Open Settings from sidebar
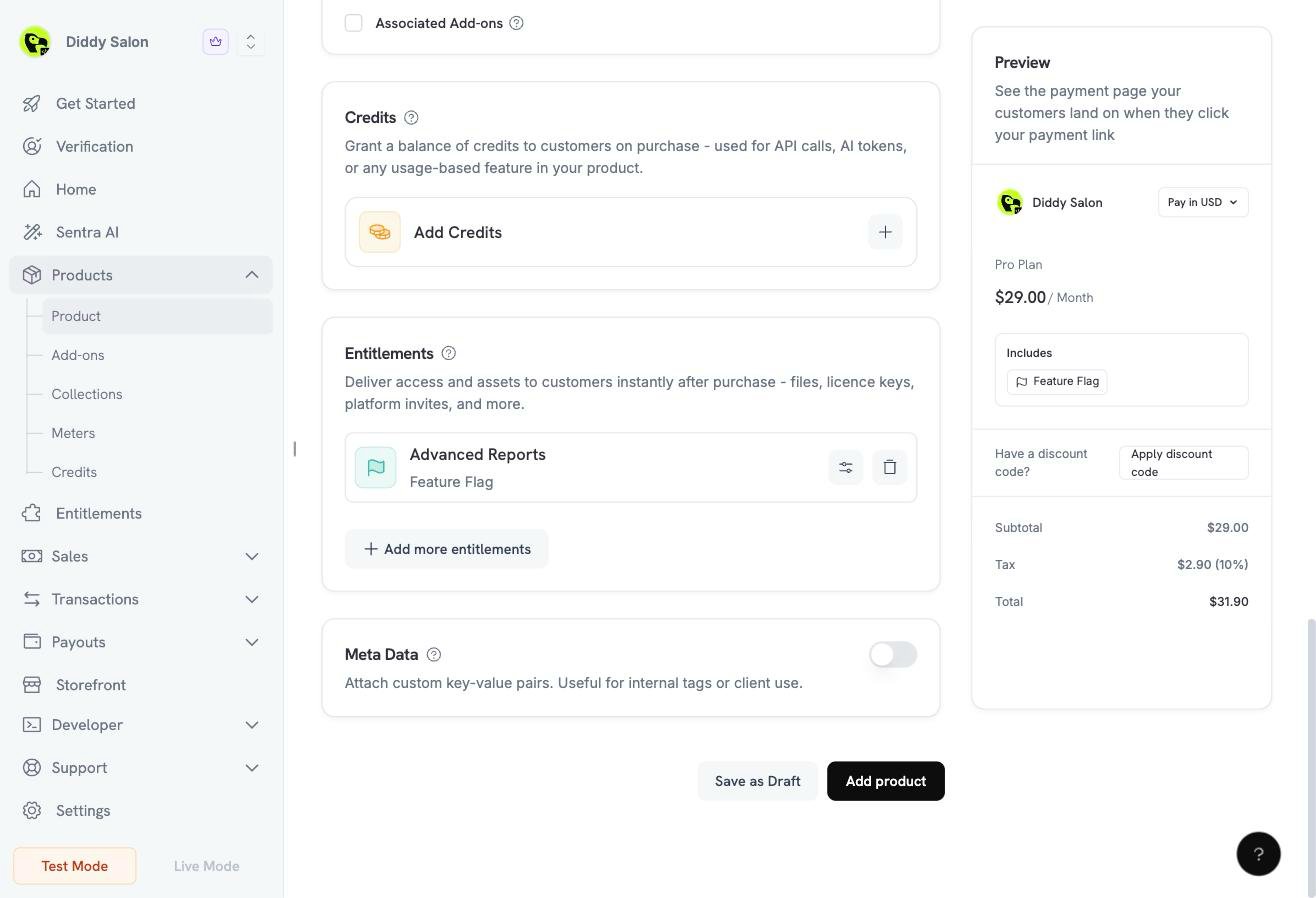Screen dimensions: 1316x898 141,811
